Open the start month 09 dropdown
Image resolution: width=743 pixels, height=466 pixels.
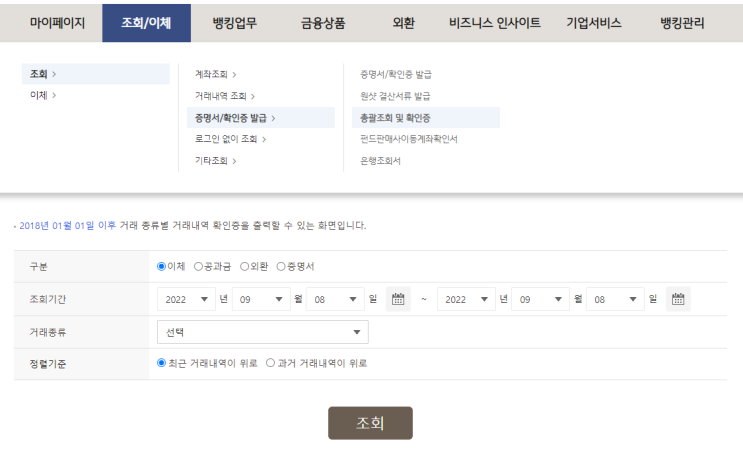pos(261,299)
